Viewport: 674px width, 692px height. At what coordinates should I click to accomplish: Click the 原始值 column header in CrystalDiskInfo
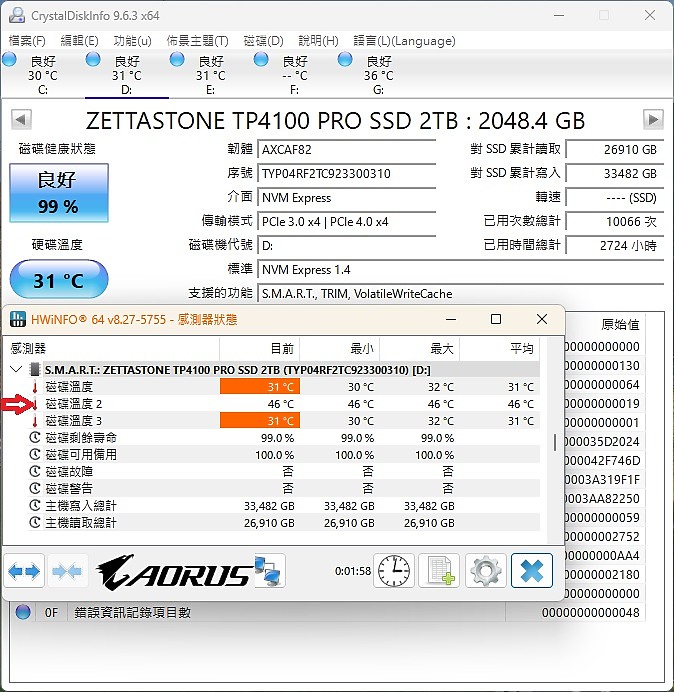coord(620,325)
